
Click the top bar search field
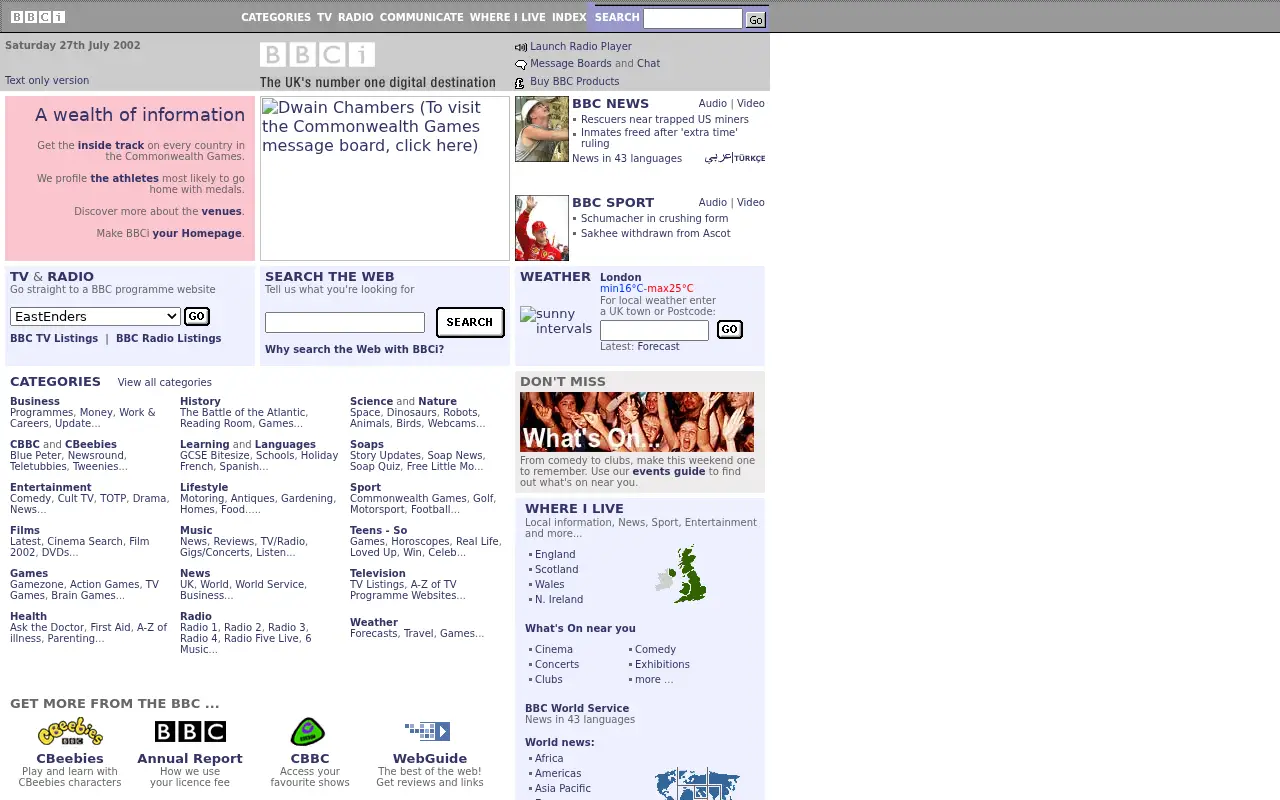coord(693,19)
